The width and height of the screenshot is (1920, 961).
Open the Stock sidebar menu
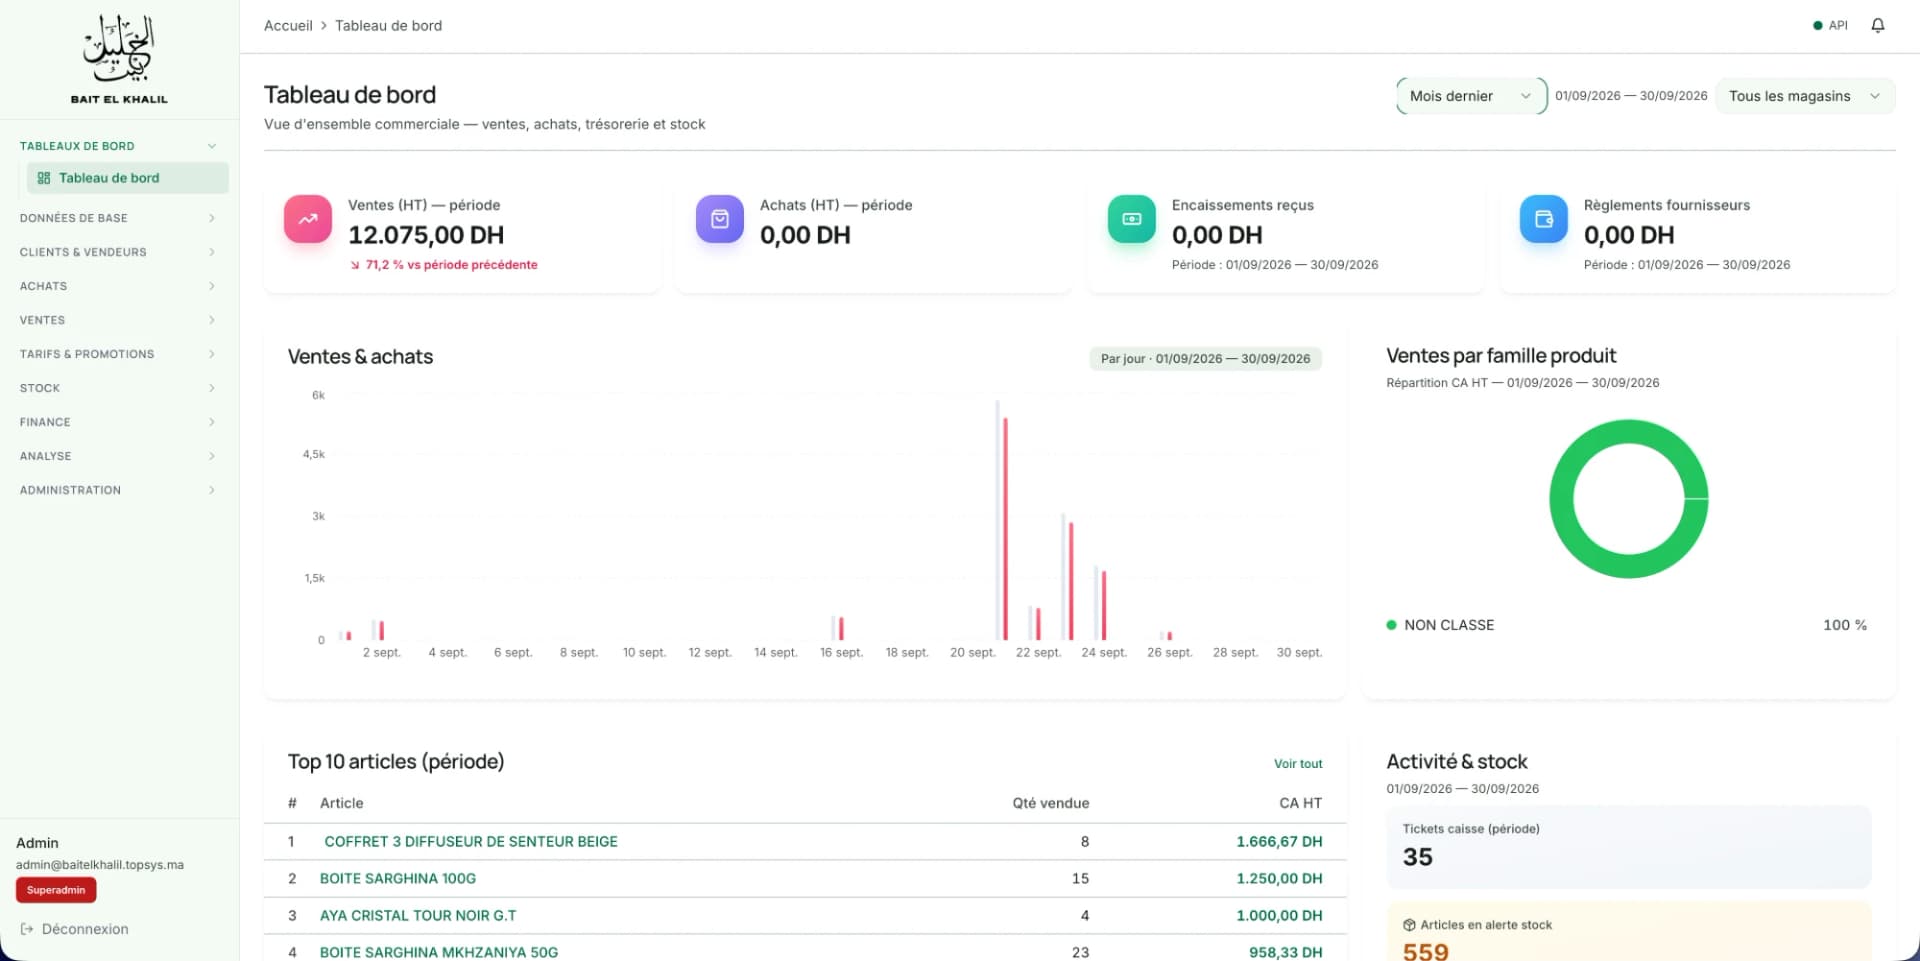pyautogui.click(x=119, y=388)
